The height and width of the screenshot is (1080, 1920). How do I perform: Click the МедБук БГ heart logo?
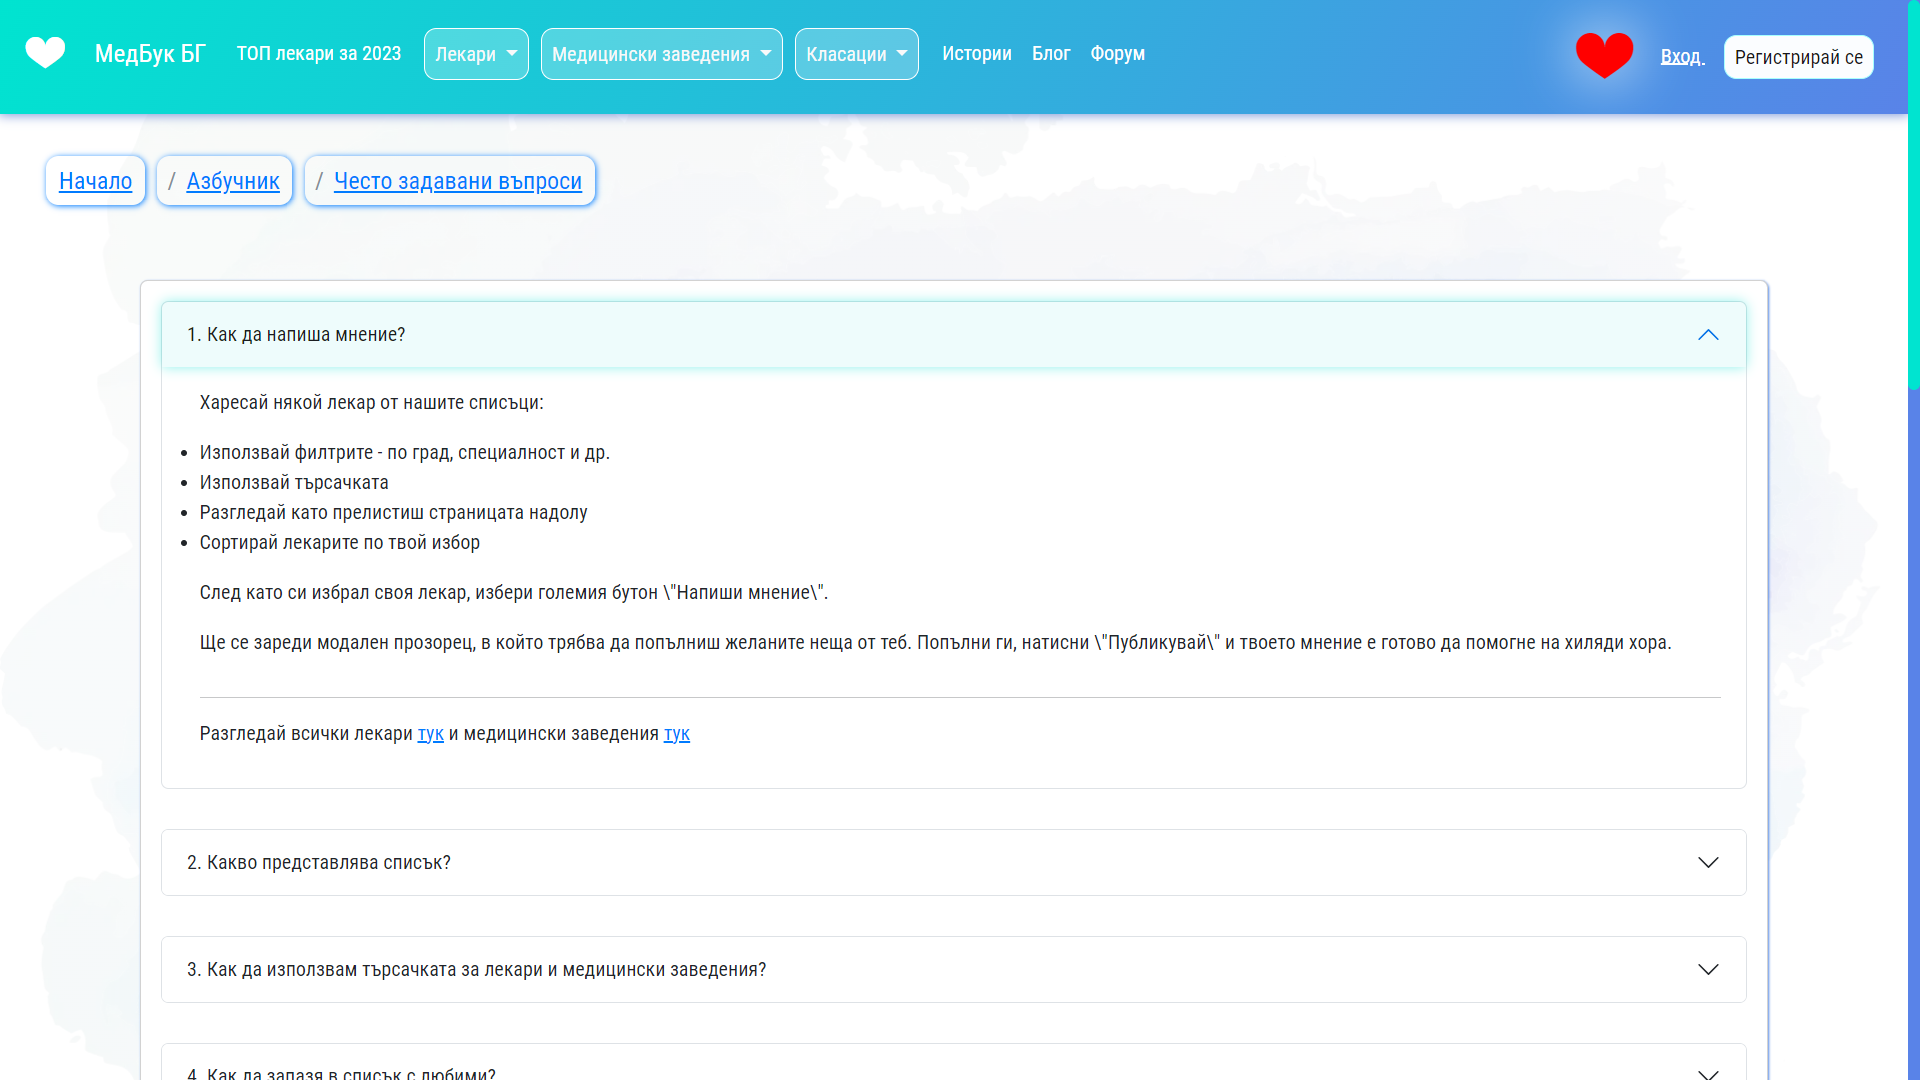tap(45, 53)
